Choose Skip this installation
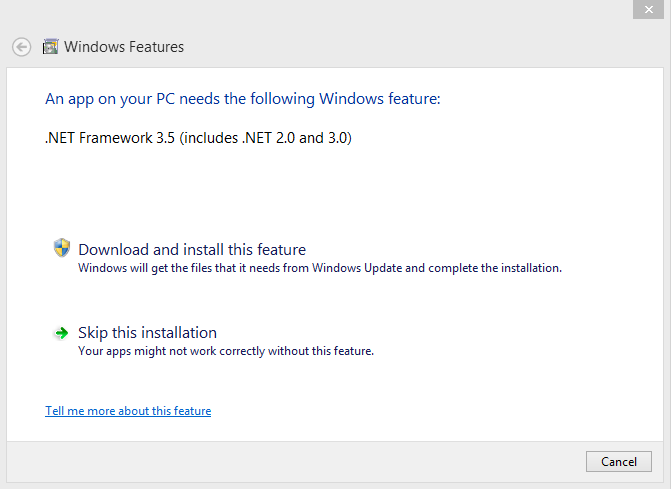 pyautogui.click(x=147, y=333)
